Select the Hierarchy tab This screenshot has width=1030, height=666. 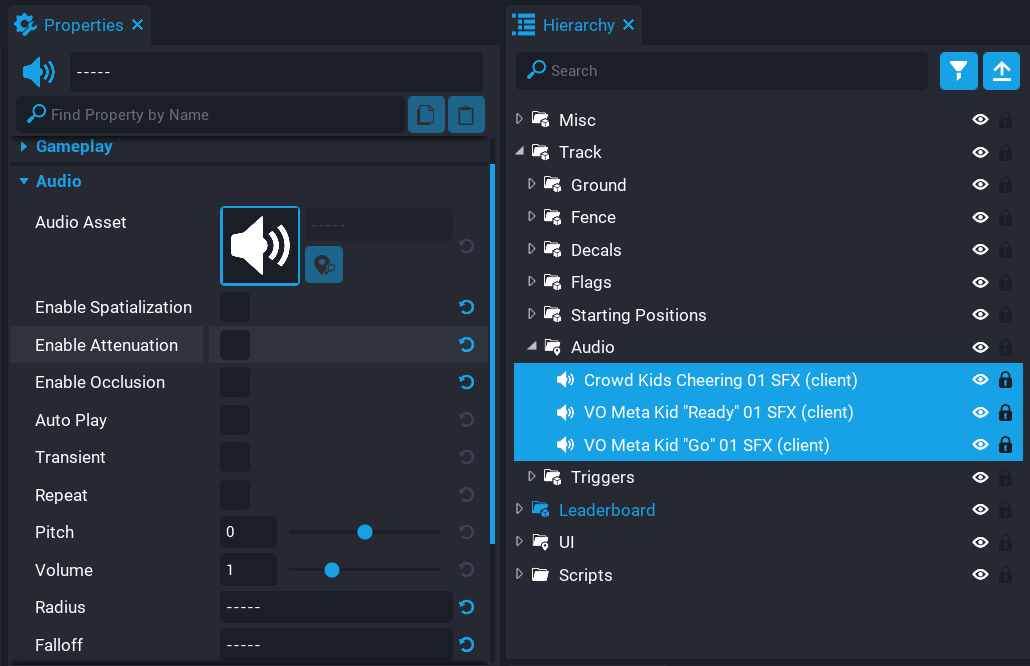coord(577,25)
